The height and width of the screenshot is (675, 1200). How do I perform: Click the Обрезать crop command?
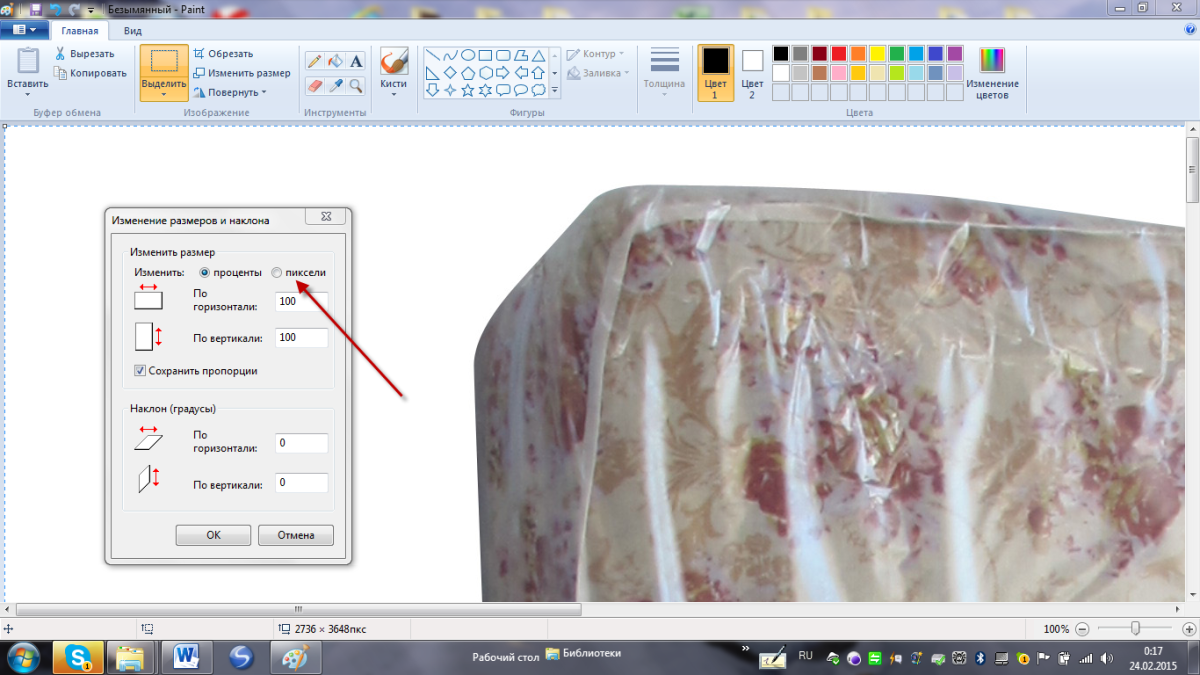(x=223, y=54)
